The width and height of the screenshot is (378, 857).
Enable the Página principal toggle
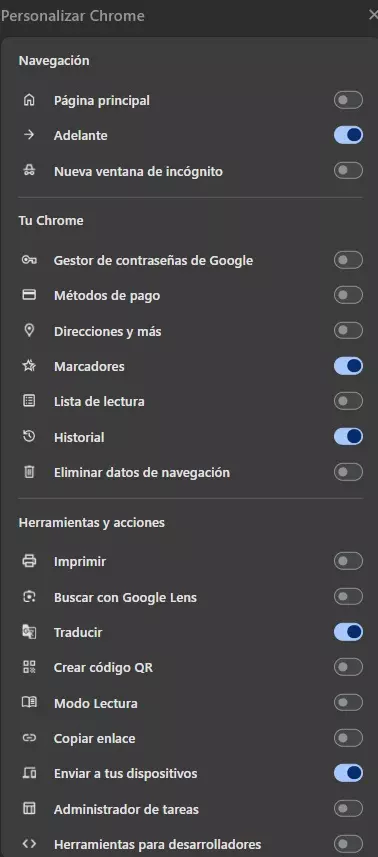349,100
